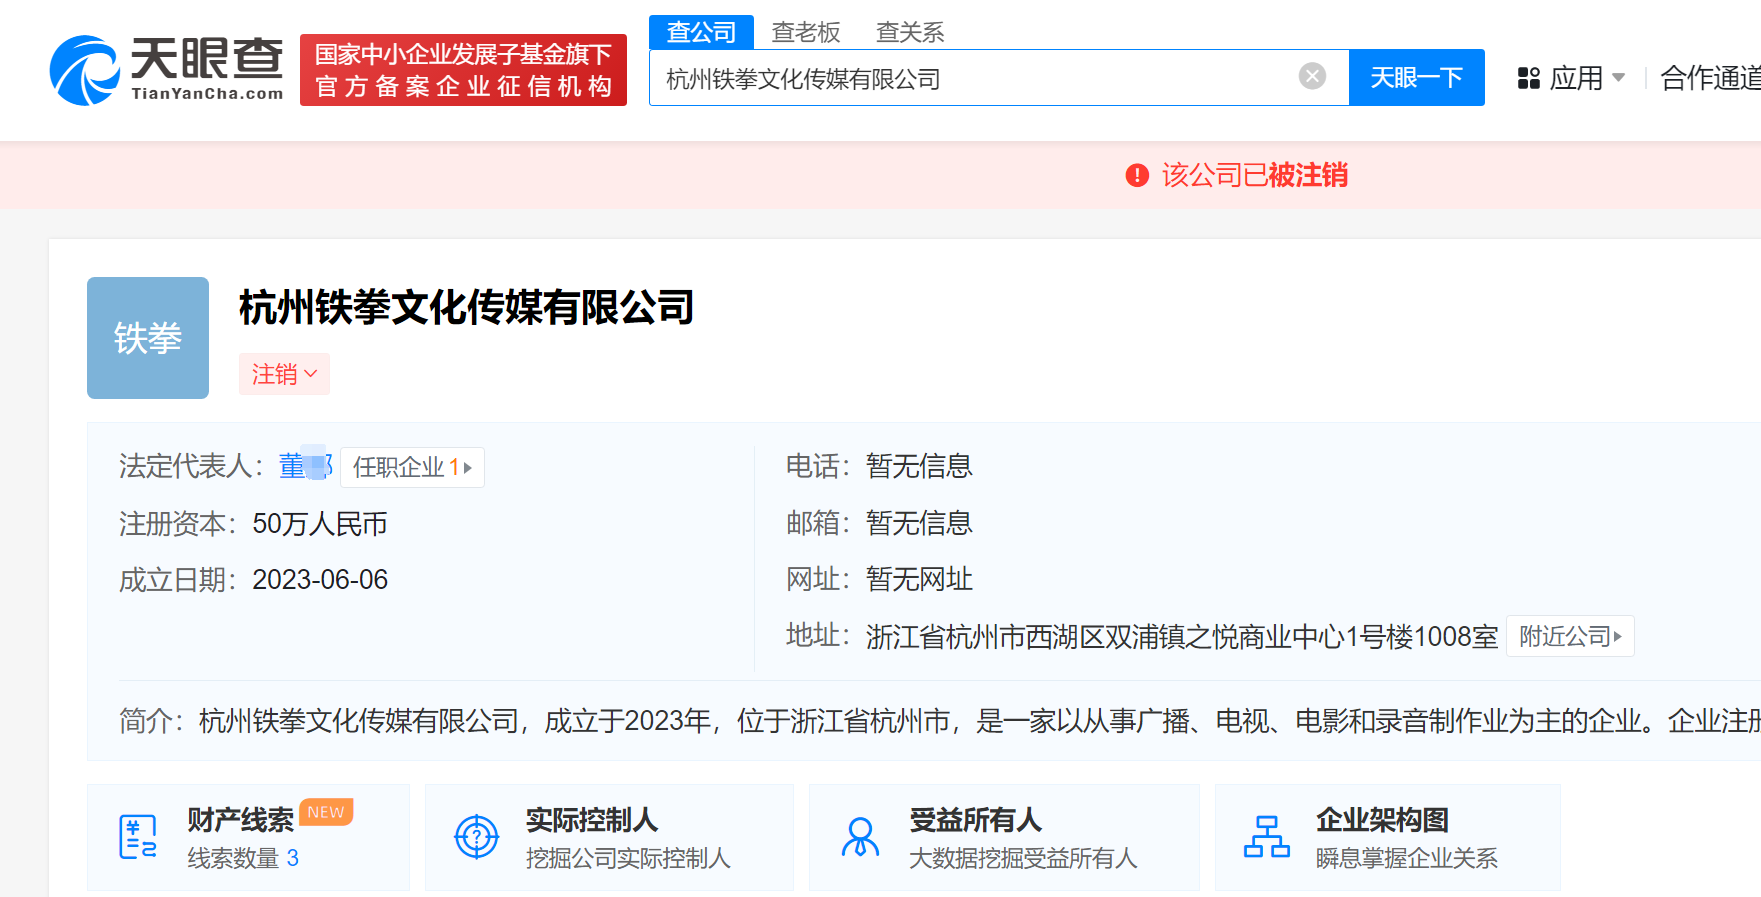Open the 应用 apps grid icon

(x=1528, y=78)
